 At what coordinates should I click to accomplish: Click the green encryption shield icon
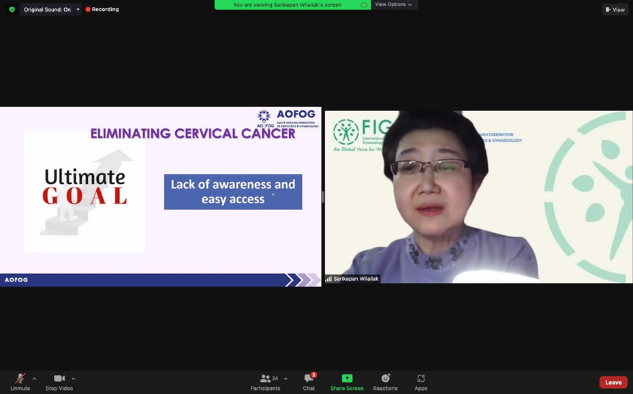pyautogui.click(x=12, y=9)
